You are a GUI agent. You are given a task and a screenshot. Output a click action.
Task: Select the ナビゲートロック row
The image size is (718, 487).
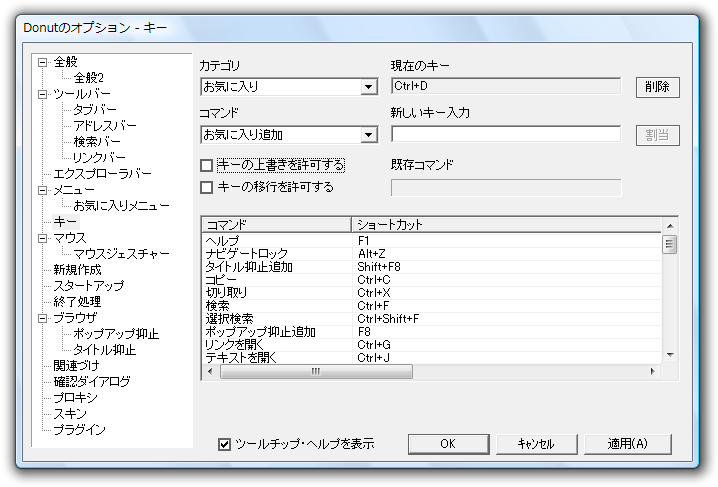coord(432,254)
